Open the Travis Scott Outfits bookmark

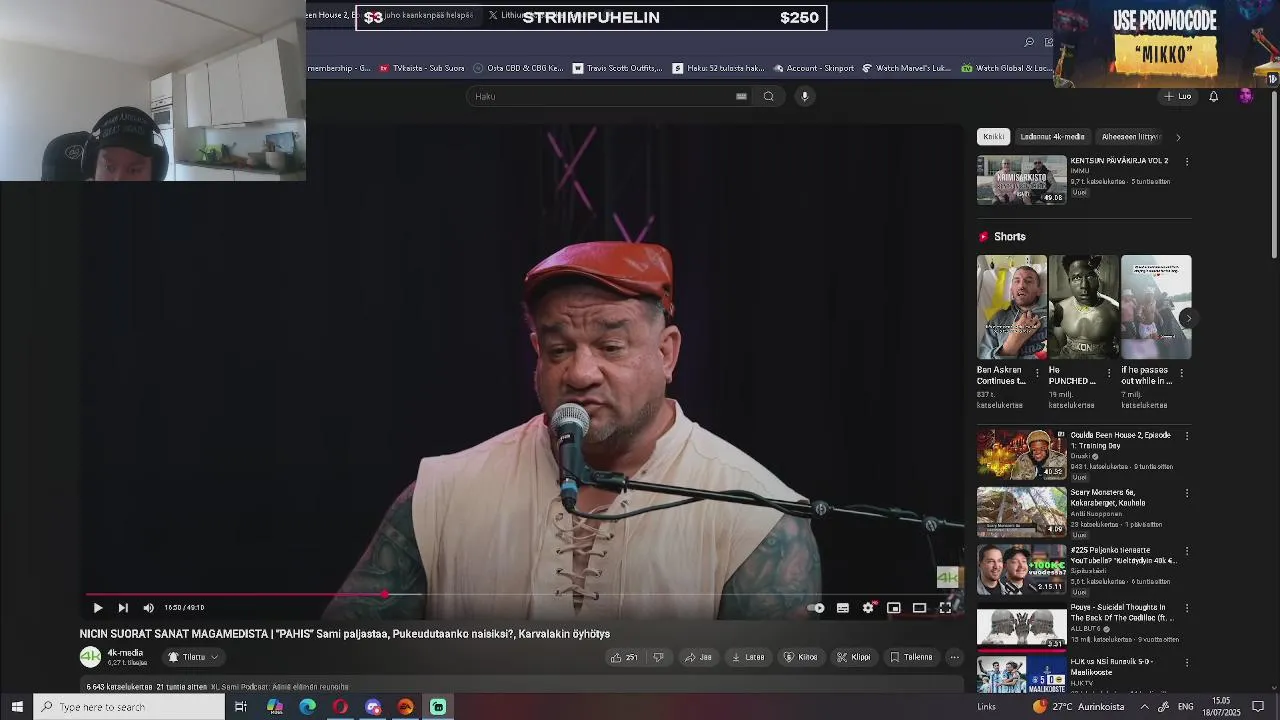[x=617, y=68]
